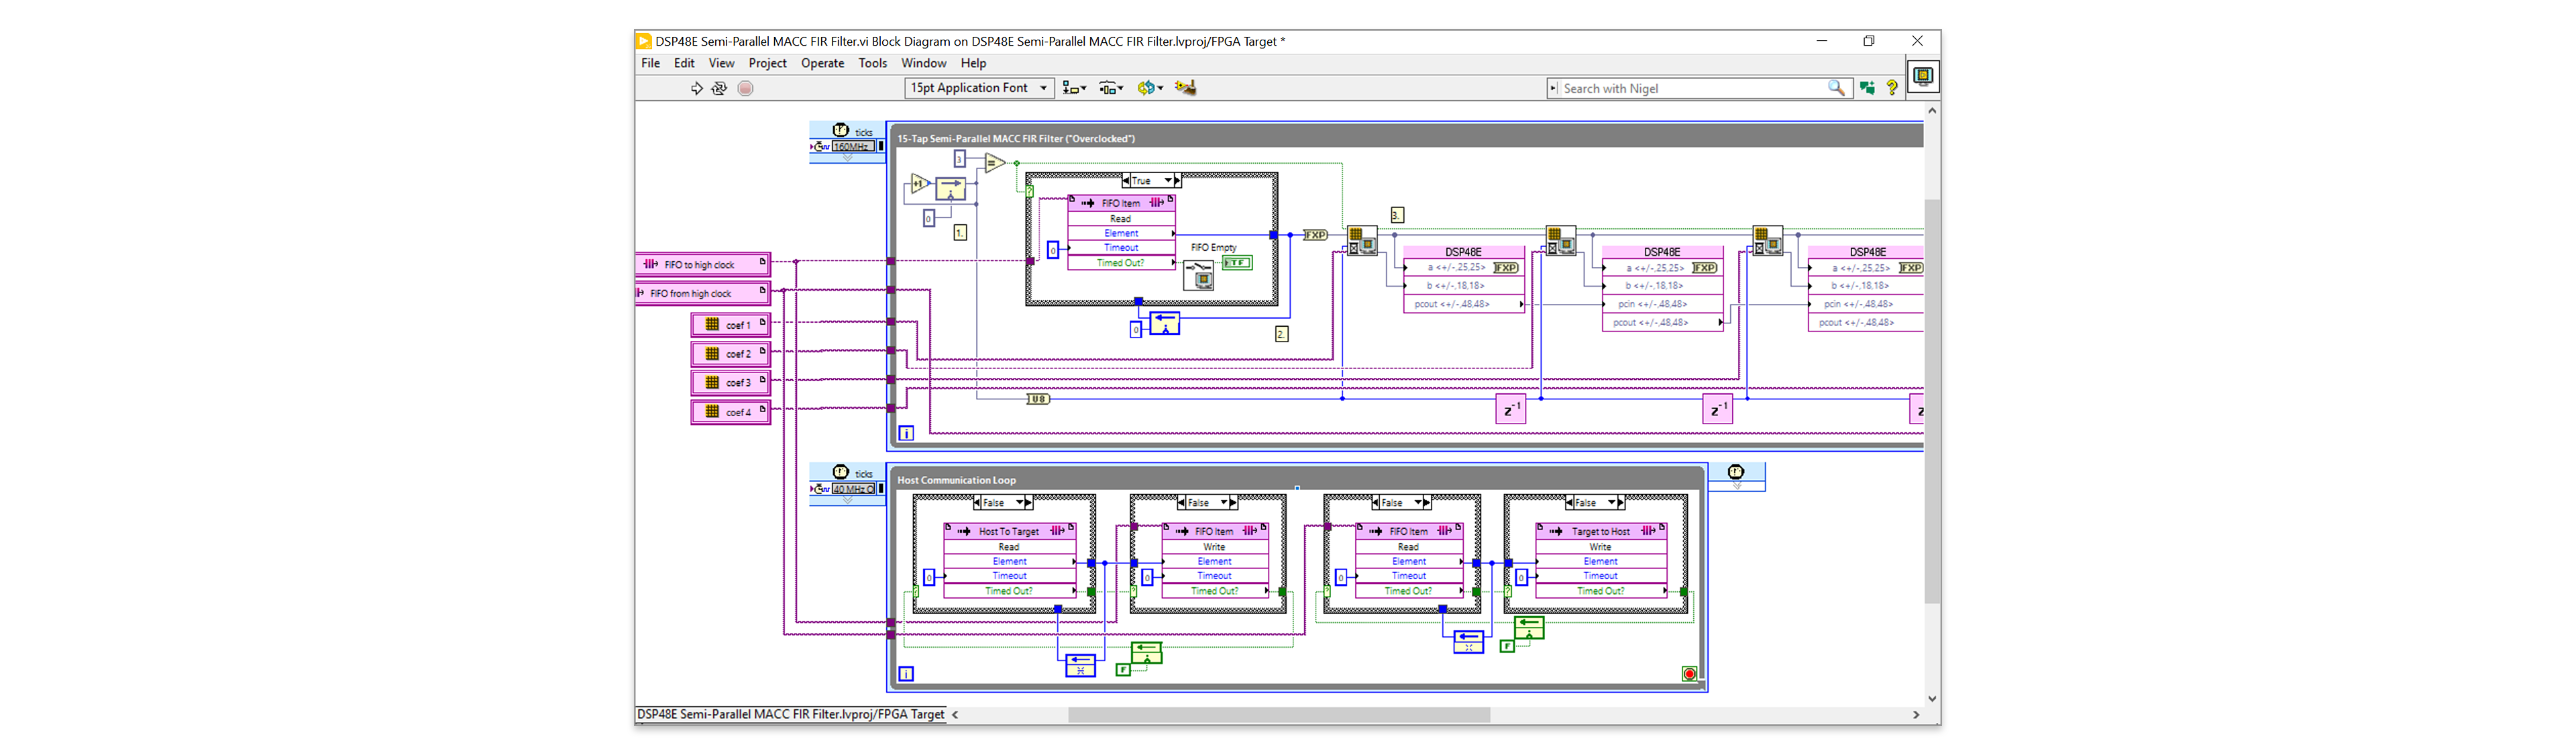Go to next case in True structure
The width and height of the screenshot is (2576, 755).
click(1178, 181)
